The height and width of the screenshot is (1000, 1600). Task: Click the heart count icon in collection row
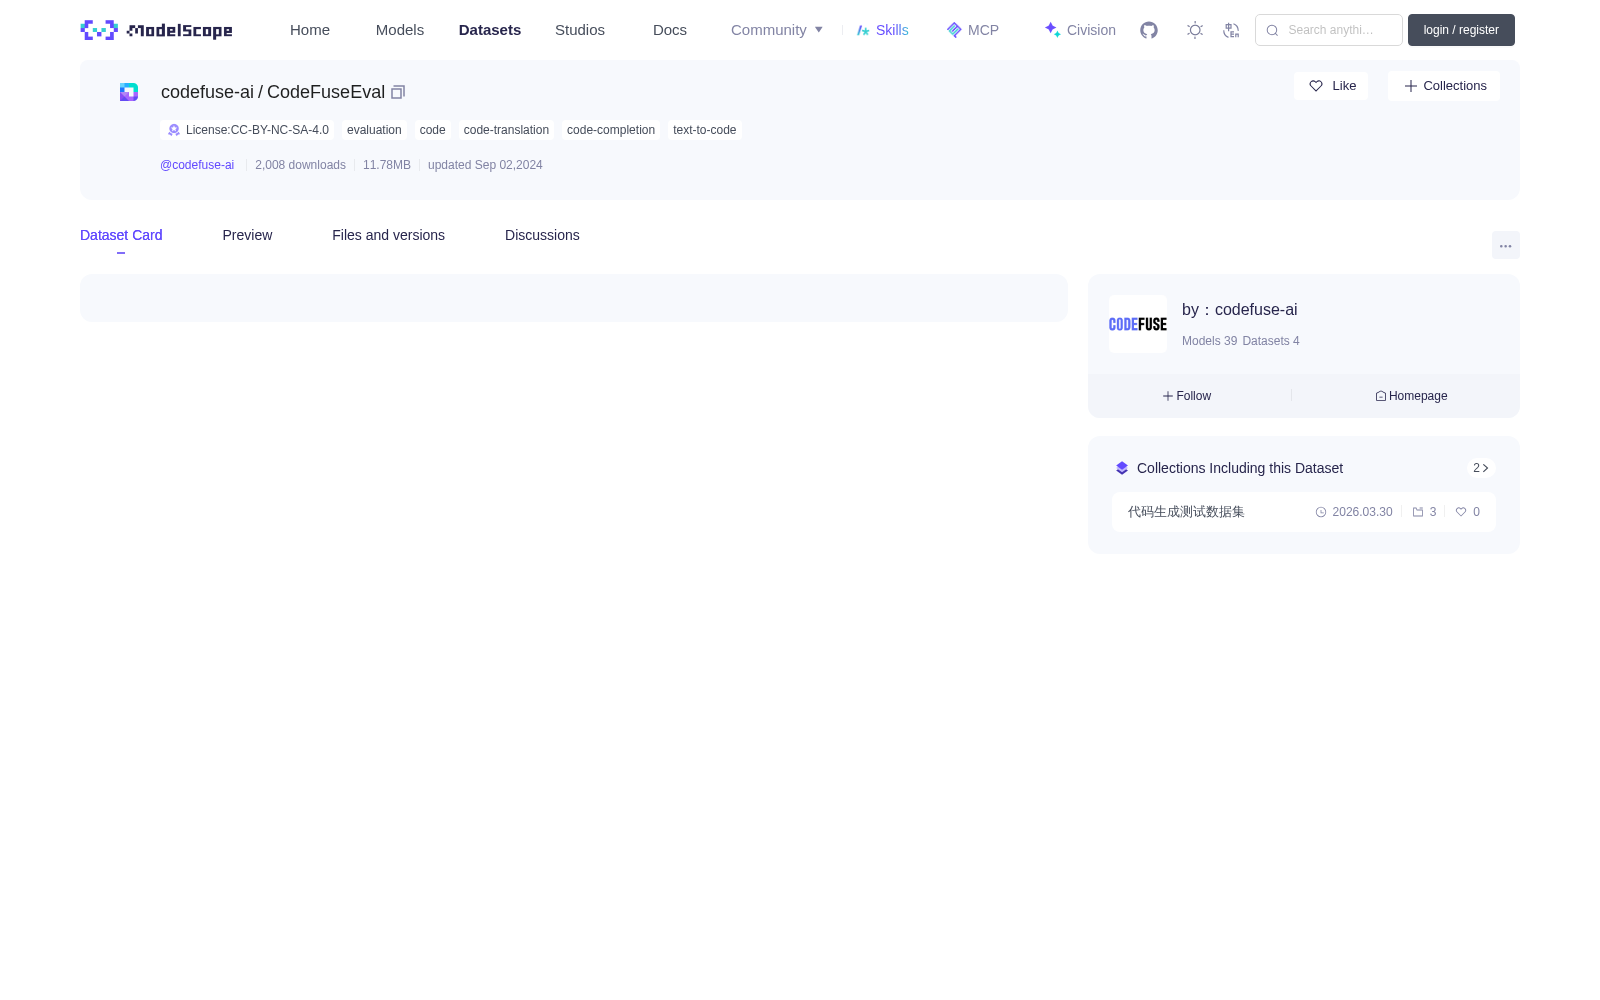(1461, 512)
